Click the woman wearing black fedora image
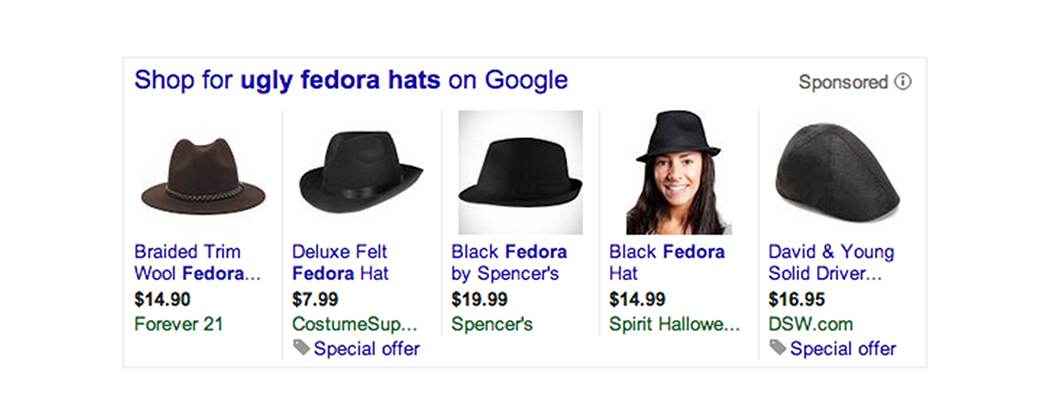The width and height of the screenshot is (1050, 420). click(x=678, y=172)
